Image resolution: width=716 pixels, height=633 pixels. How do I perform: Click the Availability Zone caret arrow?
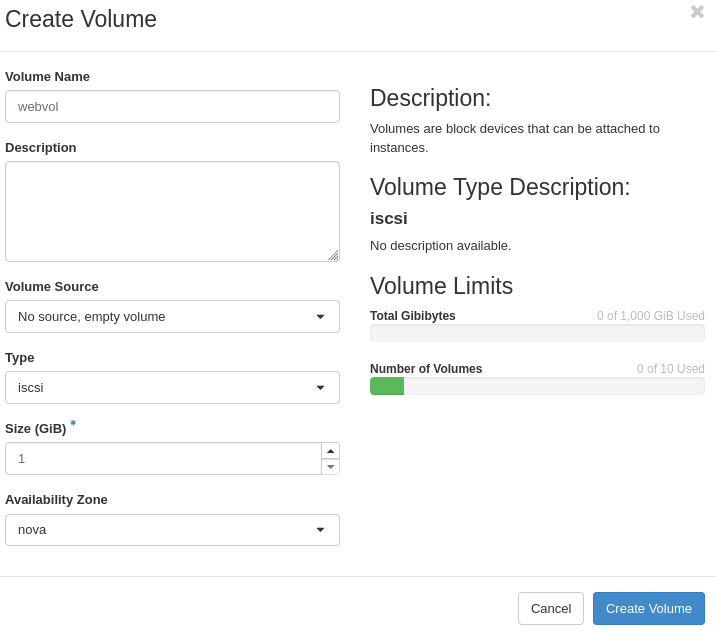pyautogui.click(x=321, y=530)
